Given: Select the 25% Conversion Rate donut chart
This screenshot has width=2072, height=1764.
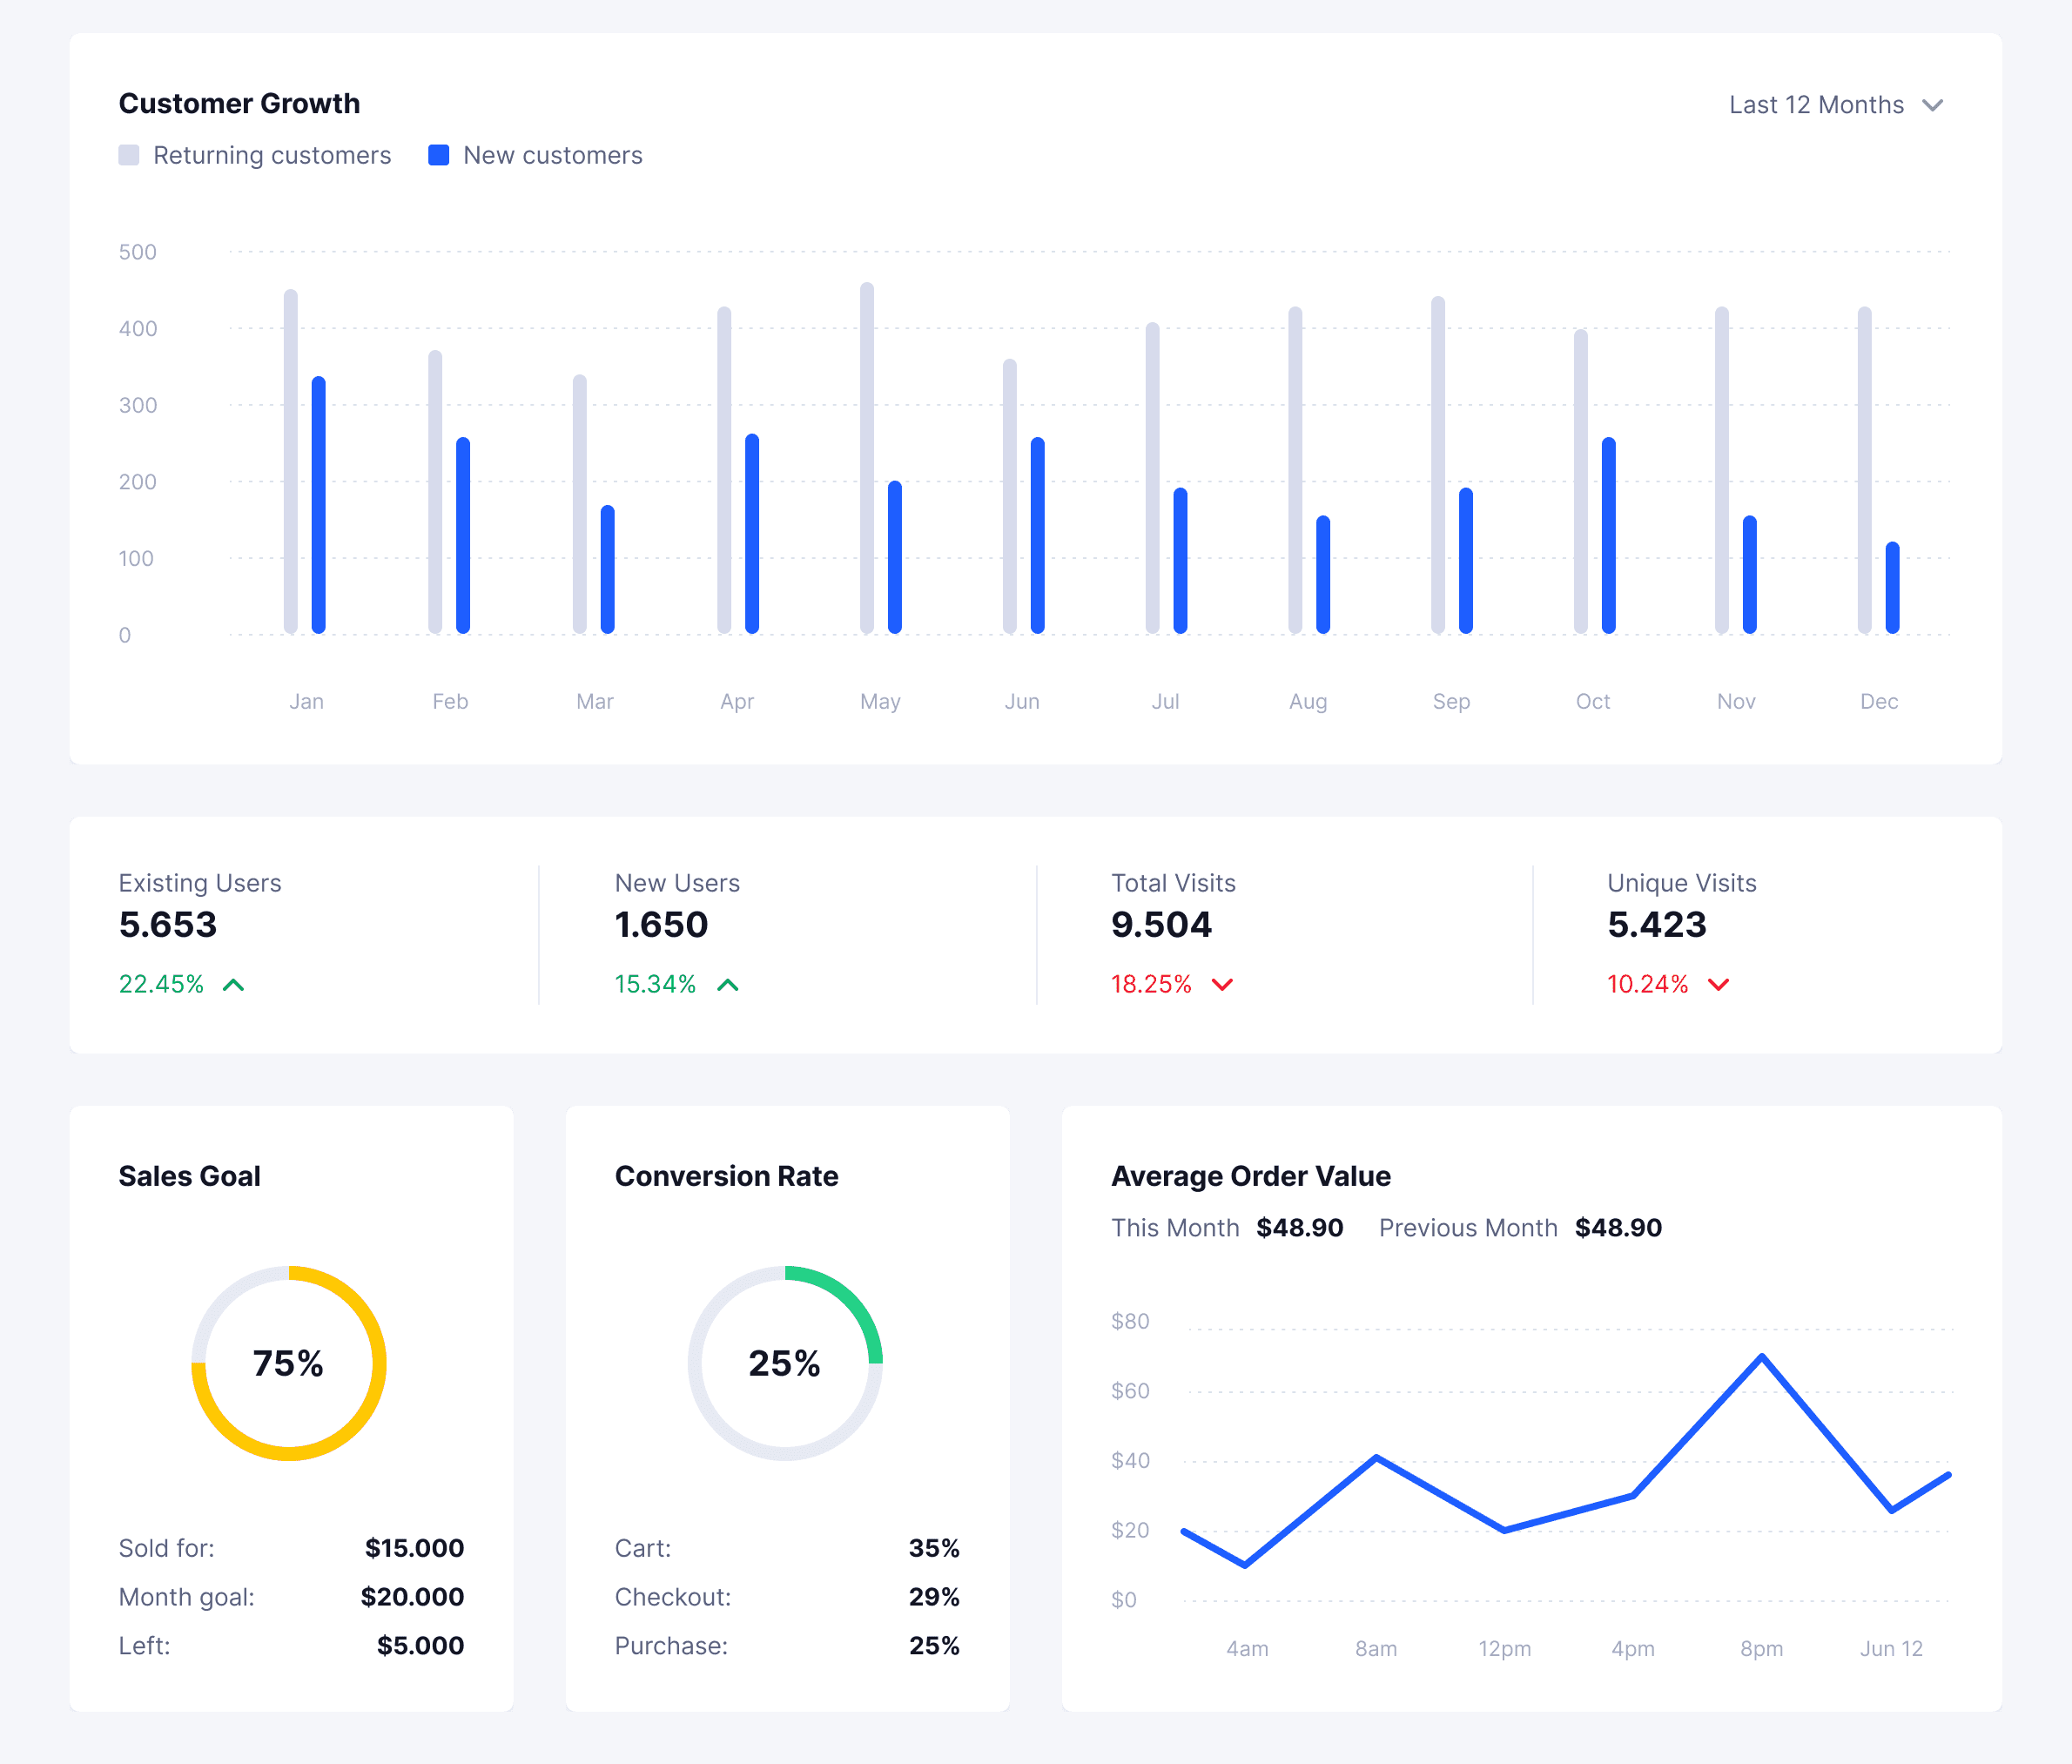Looking at the screenshot, I should (x=786, y=1362).
